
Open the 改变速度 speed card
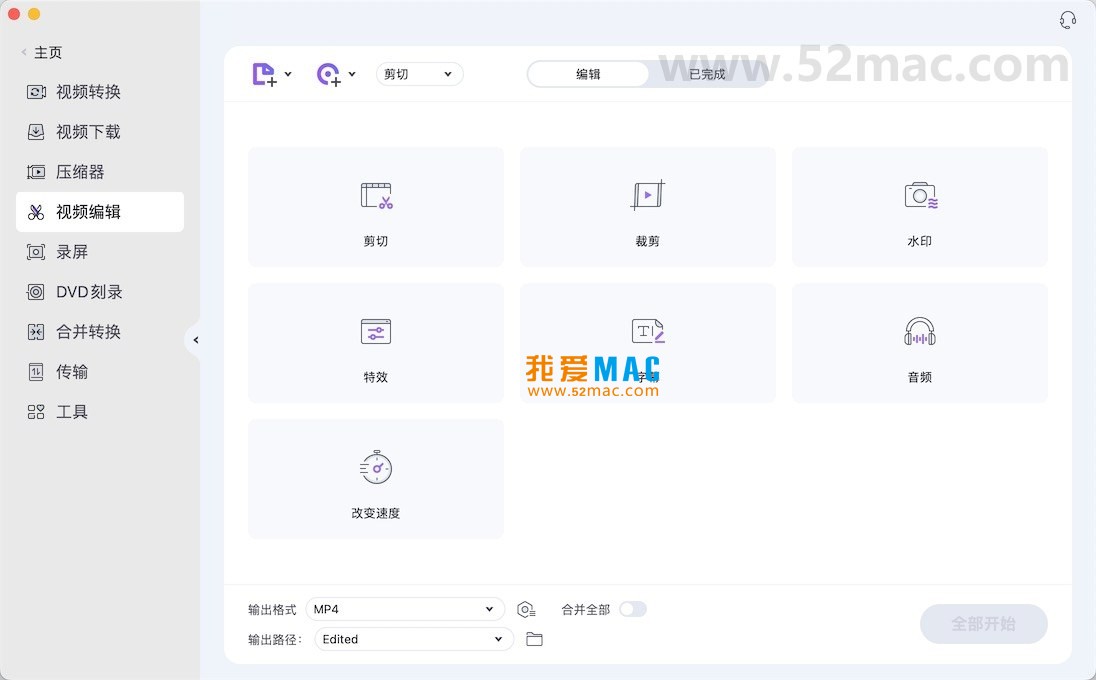click(x=376, y=479)
